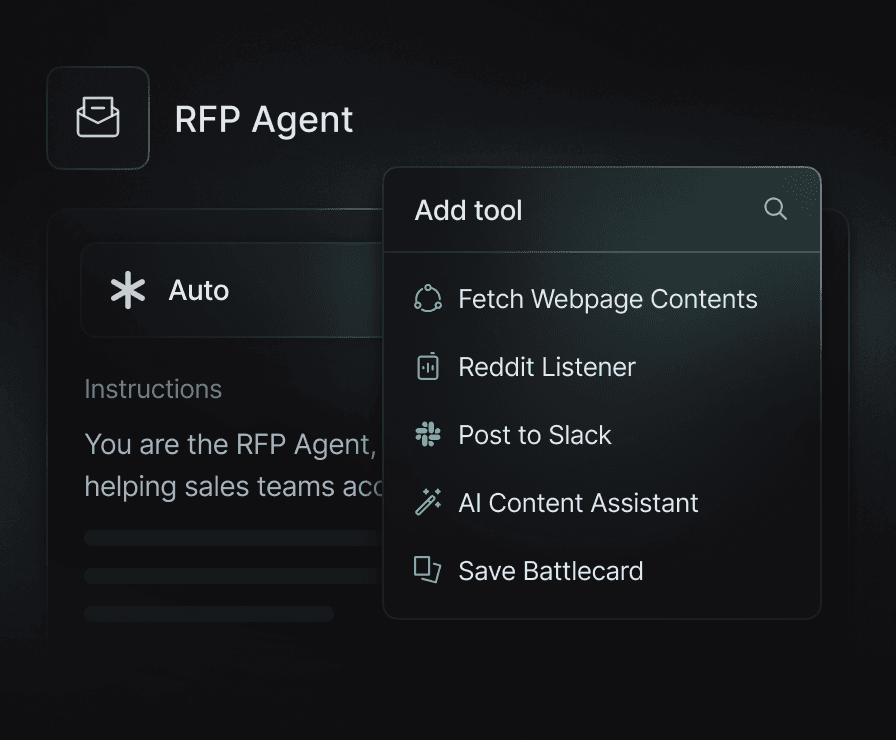
Task: Choose Post to Slack tool
Action: click(602, 434)
